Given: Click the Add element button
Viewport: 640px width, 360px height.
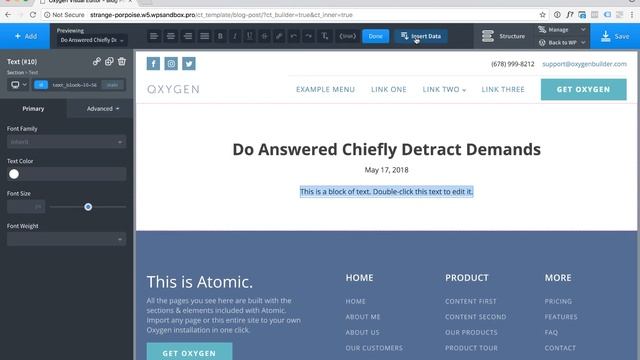Looking at the screenshot, I should 25,36.
